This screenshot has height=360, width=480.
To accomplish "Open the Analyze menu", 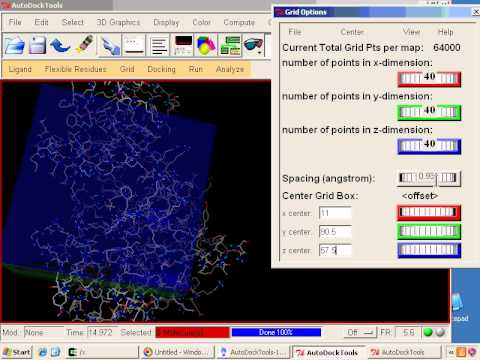I will click(x=230, y=69).
